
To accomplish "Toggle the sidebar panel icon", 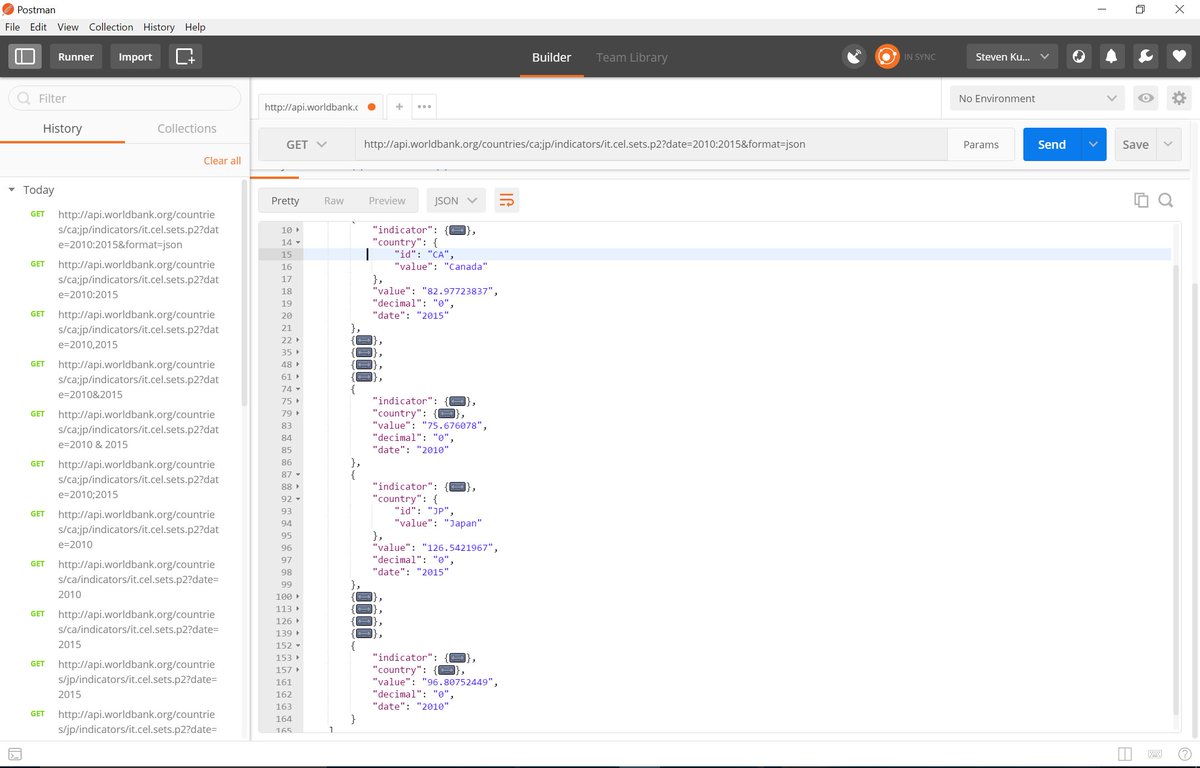I will pyautogui.click(x=25, y=57).
